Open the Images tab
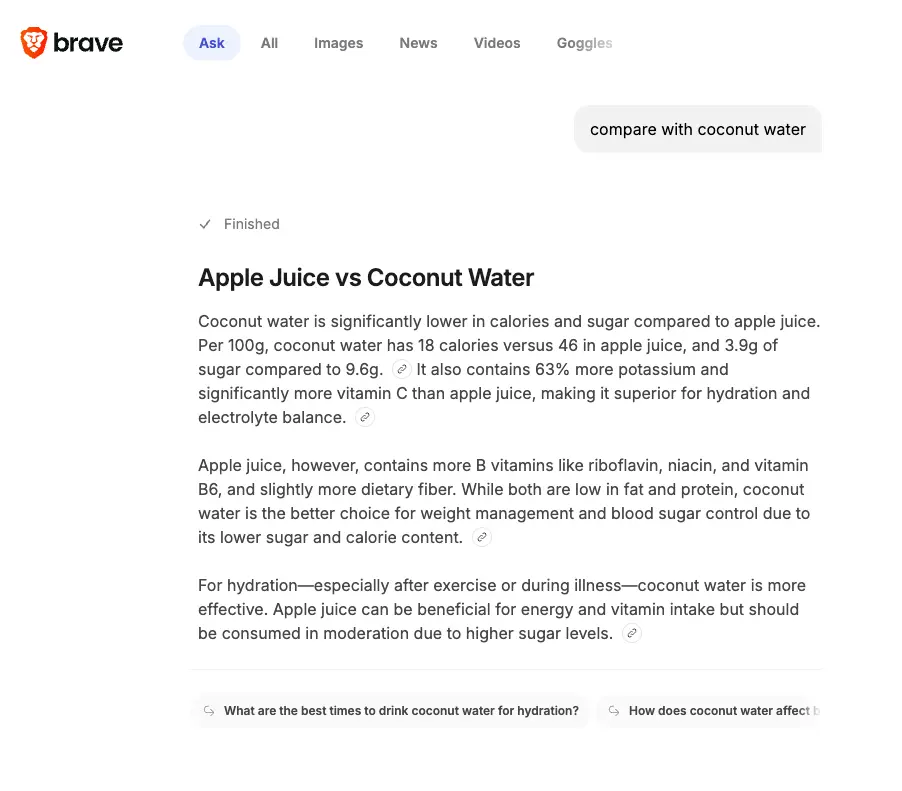Viewport: 902px width, 791px height. click(x=338, y=43)
